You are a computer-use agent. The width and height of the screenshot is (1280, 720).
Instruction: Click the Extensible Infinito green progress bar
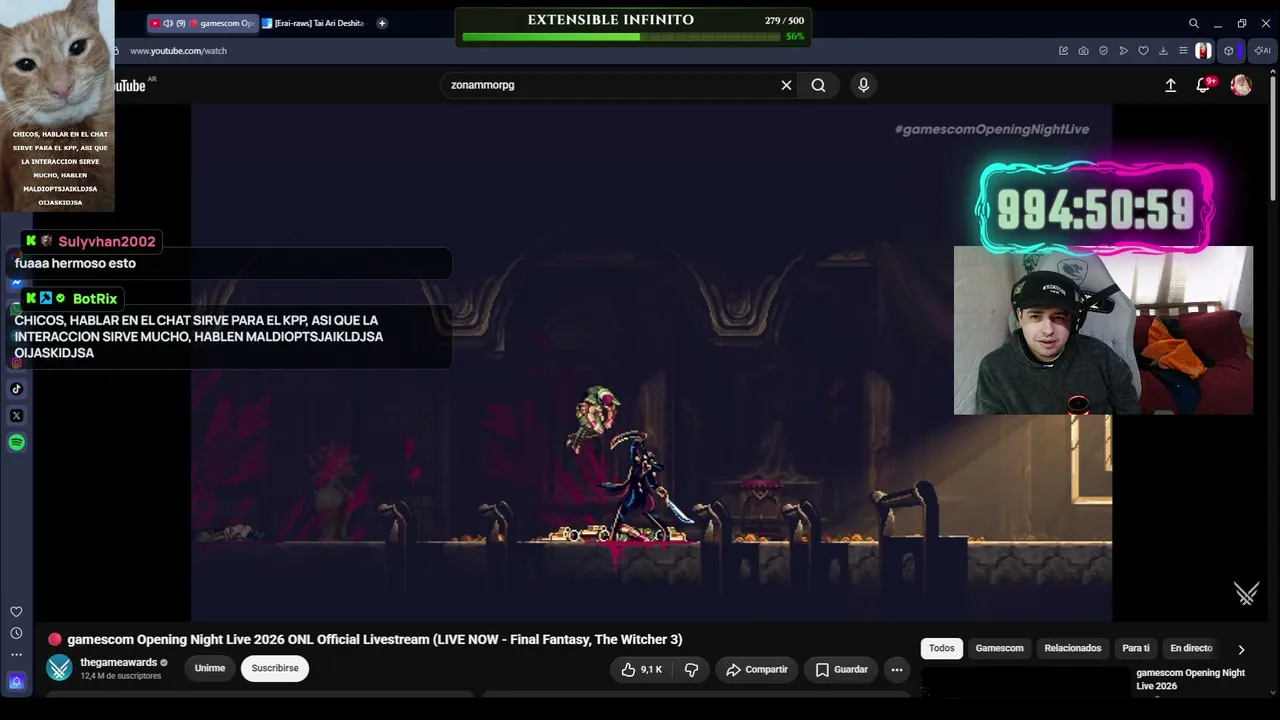621,37
